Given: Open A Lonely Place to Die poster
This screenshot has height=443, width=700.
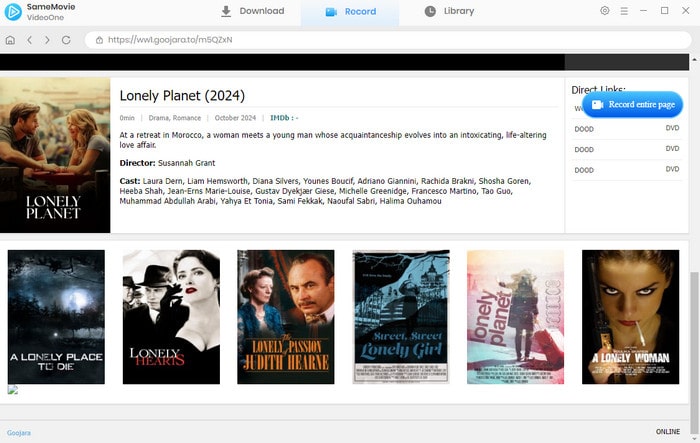Looking at the screenshot, I should 56,317.
